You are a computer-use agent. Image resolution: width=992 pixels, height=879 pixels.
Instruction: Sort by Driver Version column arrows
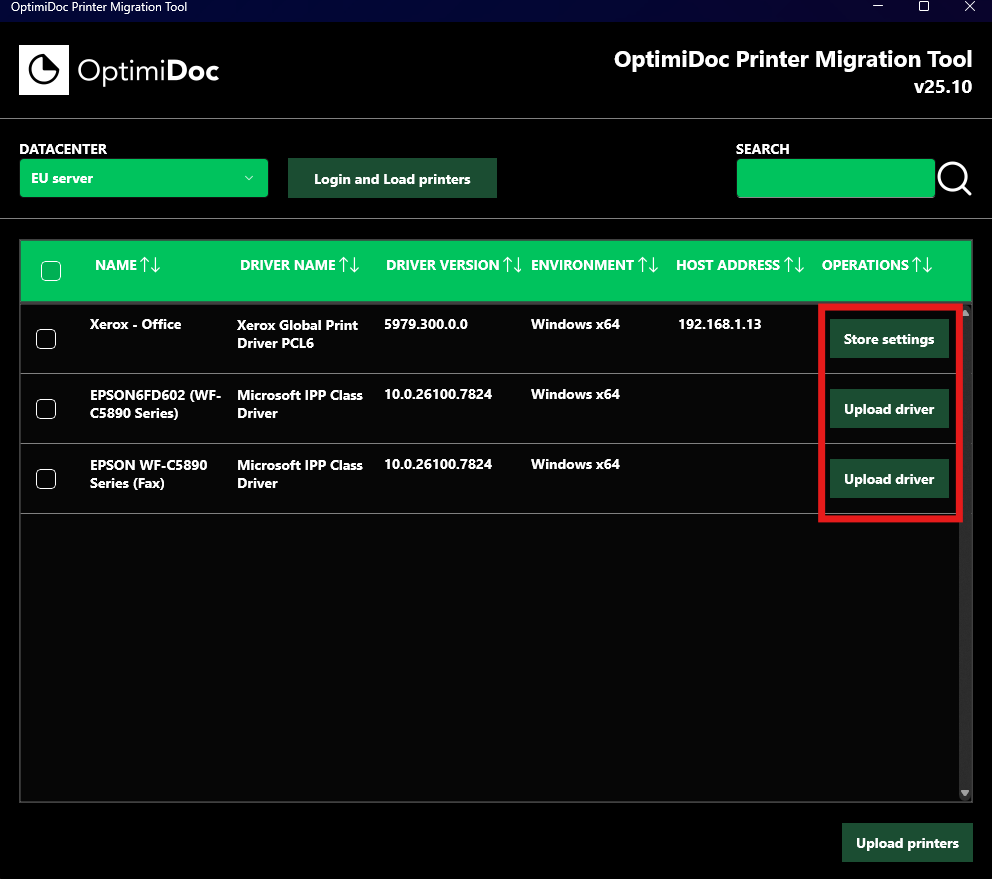tap(512, 265)
